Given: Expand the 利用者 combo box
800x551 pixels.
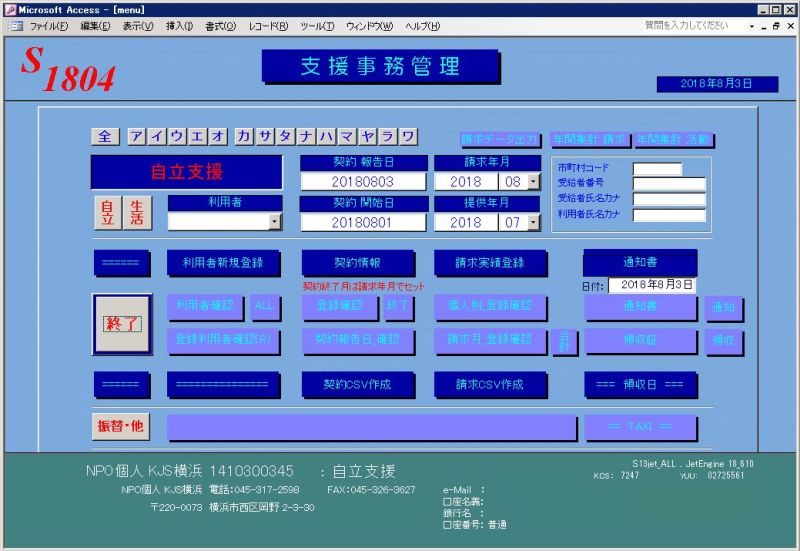Looking at the screenshot, I should (275, 222).
